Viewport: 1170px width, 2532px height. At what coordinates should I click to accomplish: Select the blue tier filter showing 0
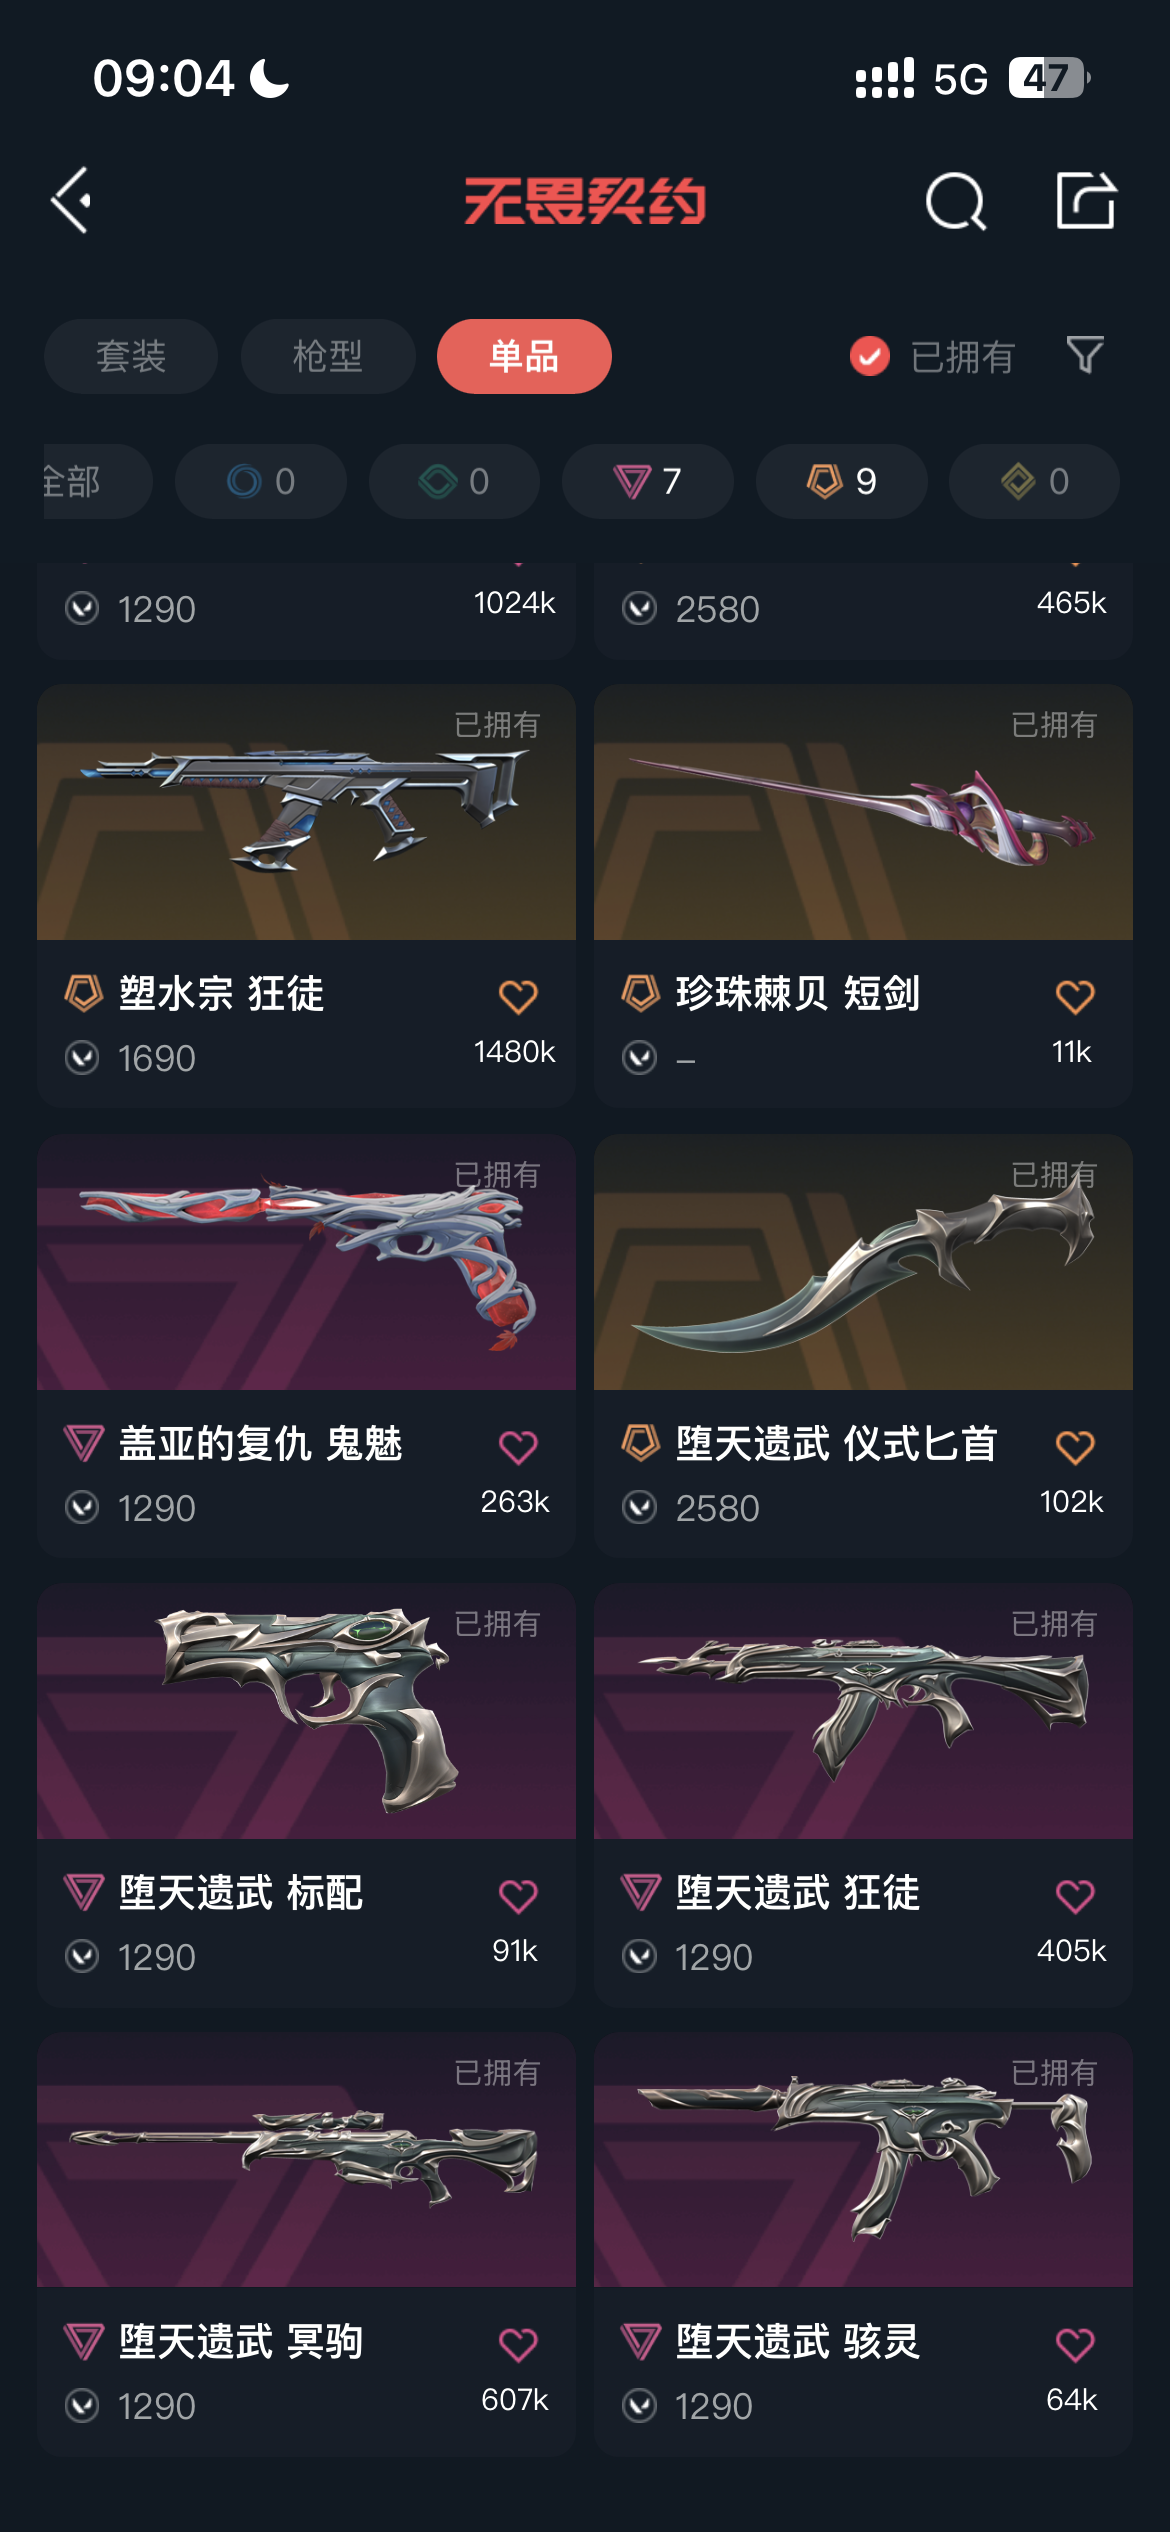tap(261, 481)
